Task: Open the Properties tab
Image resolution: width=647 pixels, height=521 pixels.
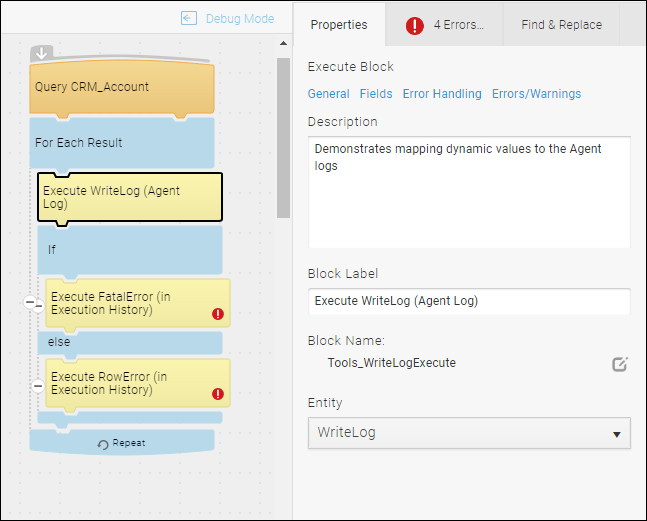Action: click(x=339, y=25)
